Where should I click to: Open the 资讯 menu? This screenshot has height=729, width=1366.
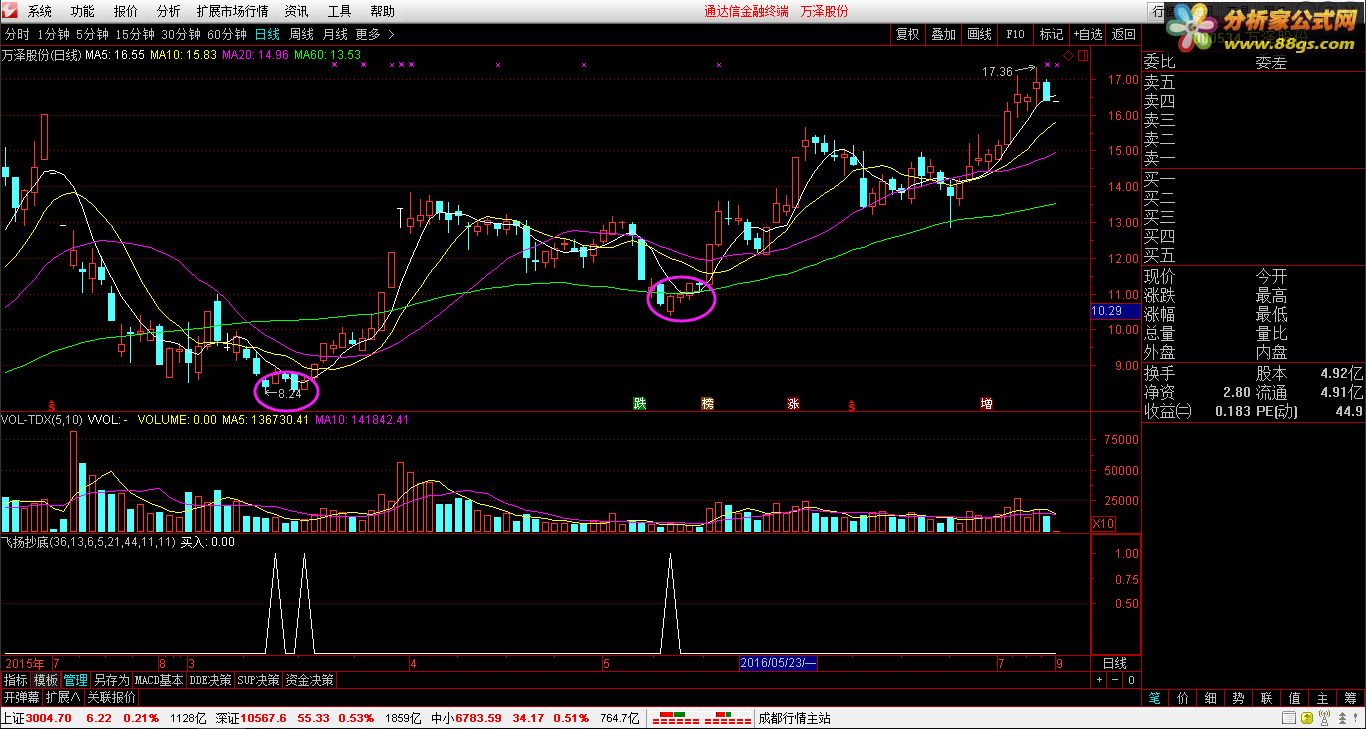(x=296, y=12)
